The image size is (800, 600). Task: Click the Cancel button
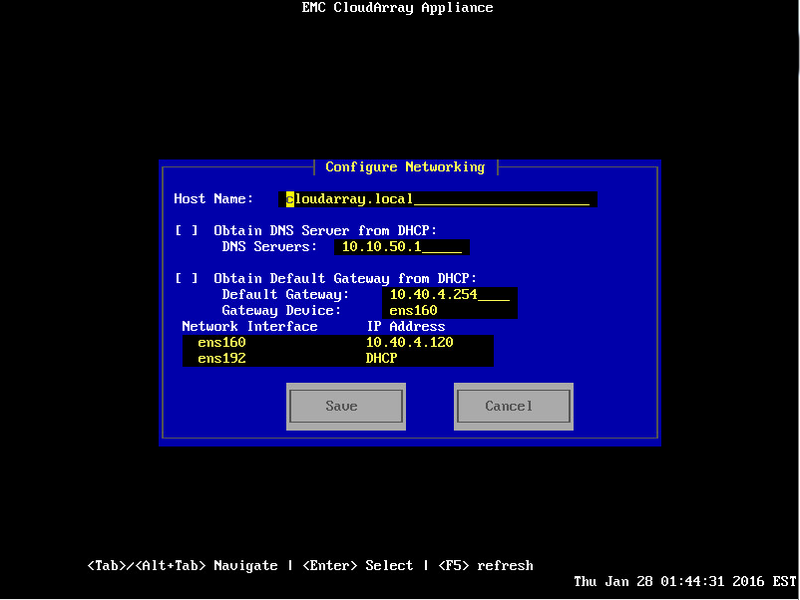tap(513, 405)
